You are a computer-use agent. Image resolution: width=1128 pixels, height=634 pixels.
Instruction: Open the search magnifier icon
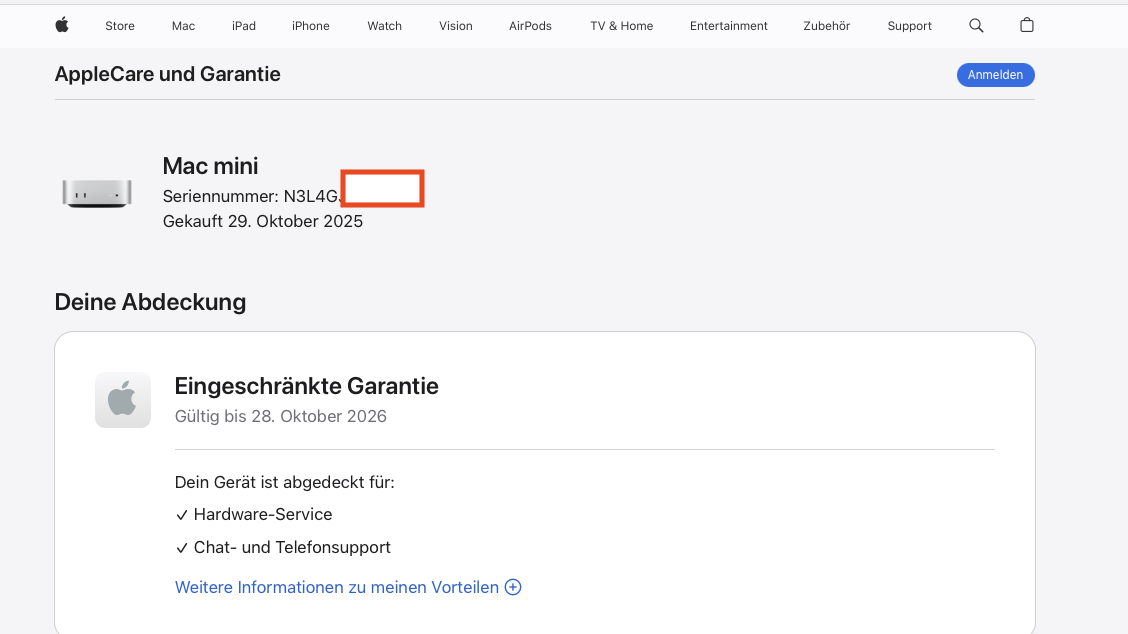[x=976, y=25]
